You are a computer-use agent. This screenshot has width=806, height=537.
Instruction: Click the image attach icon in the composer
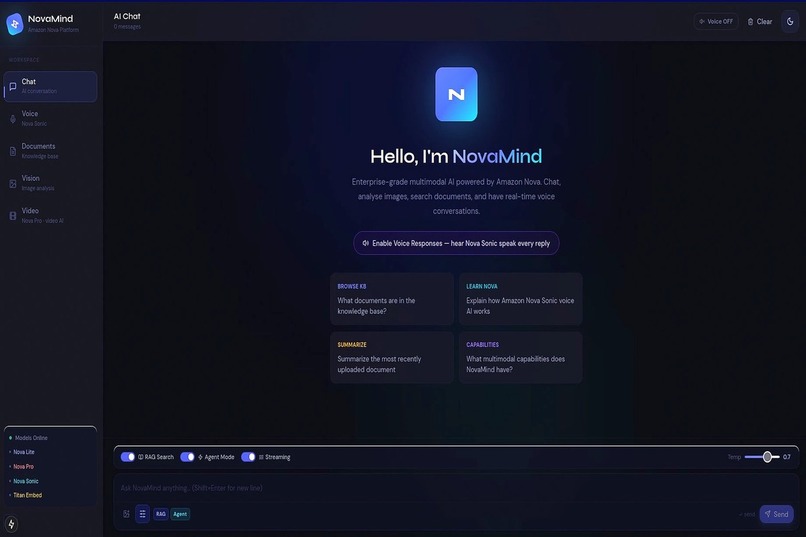tap(126, 514)
